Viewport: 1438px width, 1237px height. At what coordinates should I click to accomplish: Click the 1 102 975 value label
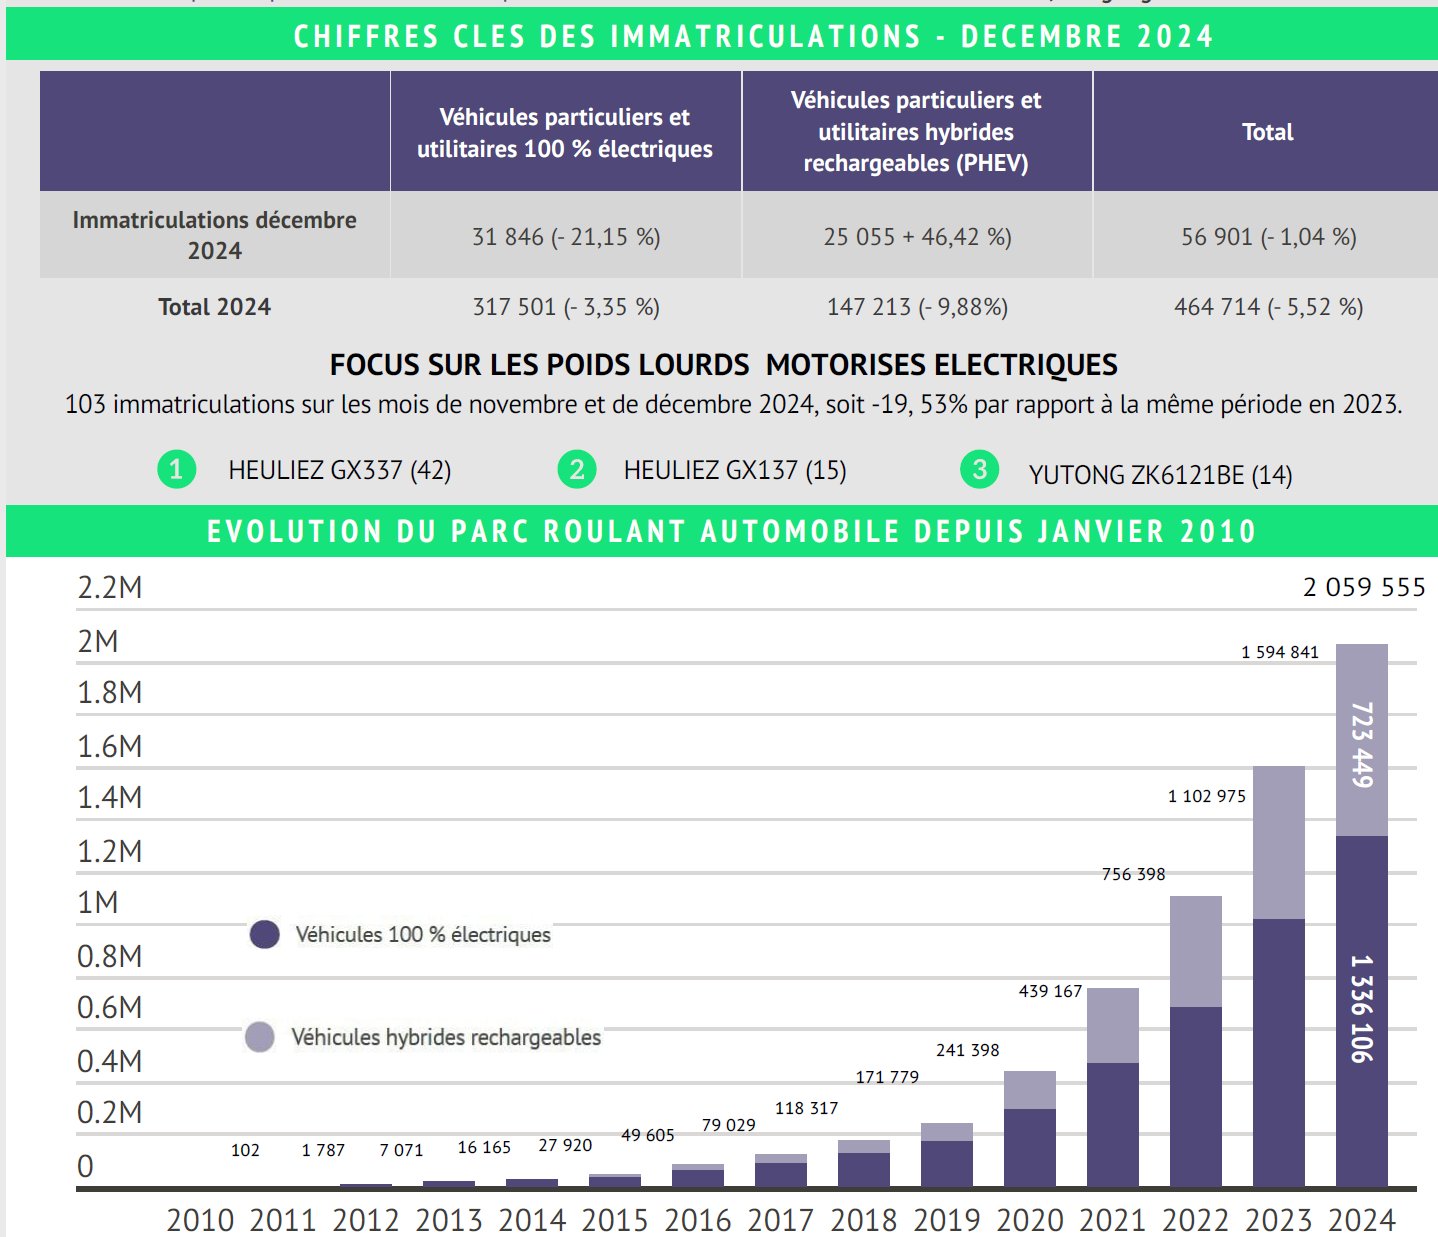coord(1207,796)
